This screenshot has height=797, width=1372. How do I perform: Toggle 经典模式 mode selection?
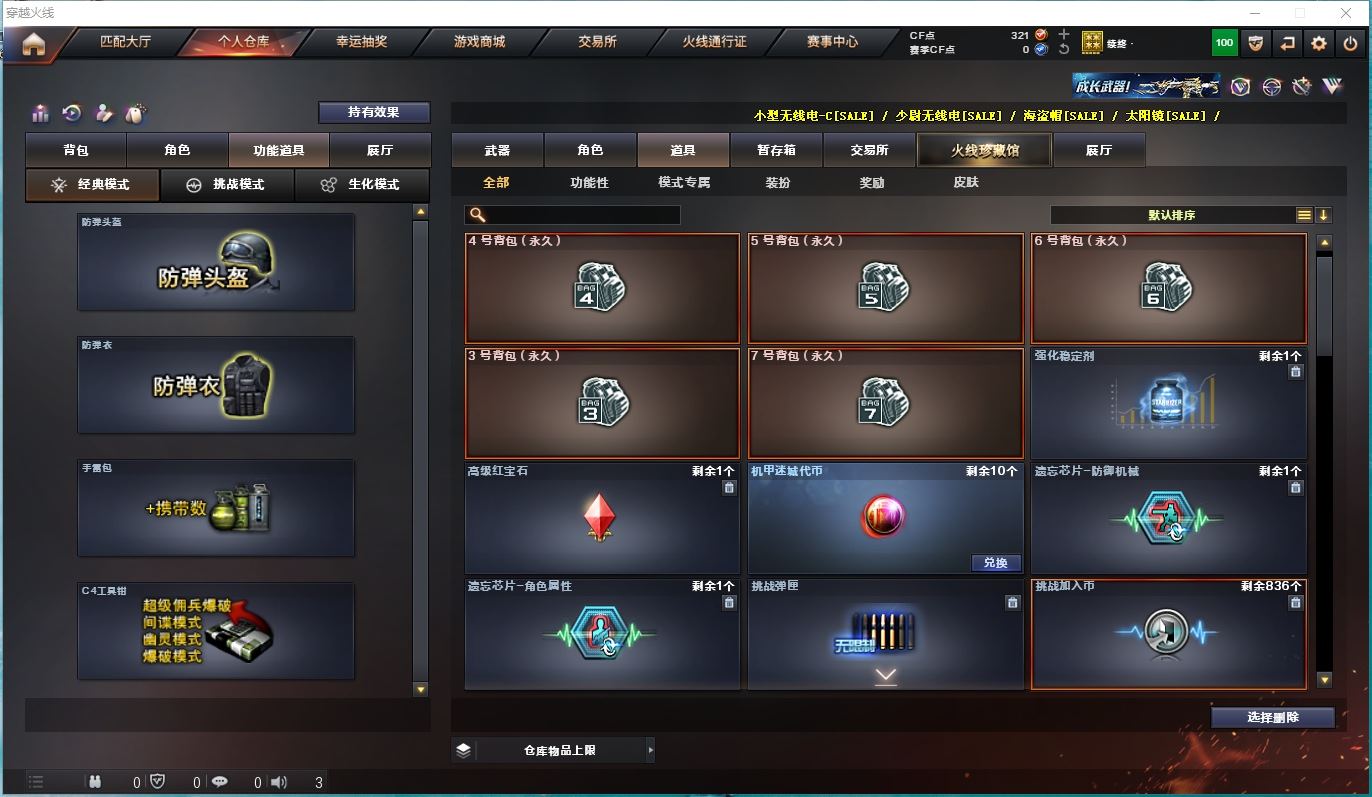[92, 185]
